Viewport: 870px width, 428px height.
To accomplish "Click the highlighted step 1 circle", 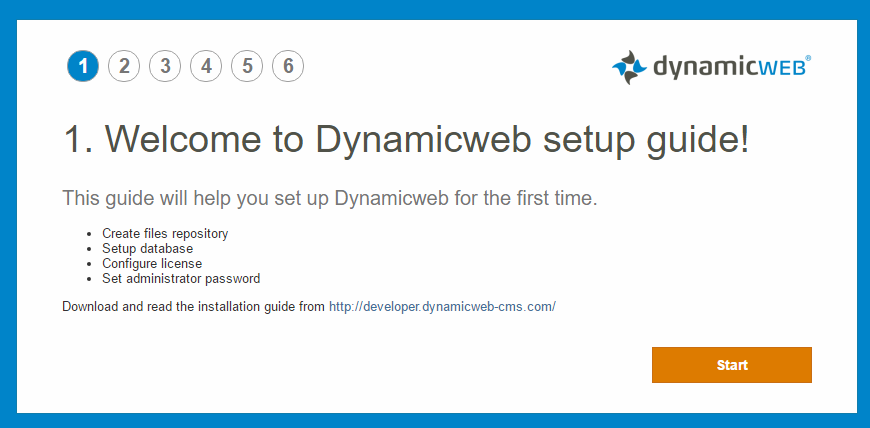I will tap(83, 67).
